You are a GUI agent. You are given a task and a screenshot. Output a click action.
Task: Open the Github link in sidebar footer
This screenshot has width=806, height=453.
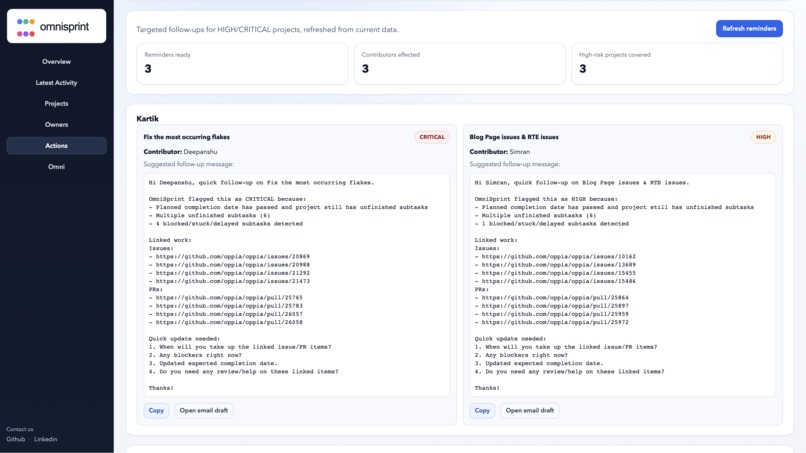tap(15, 439)
